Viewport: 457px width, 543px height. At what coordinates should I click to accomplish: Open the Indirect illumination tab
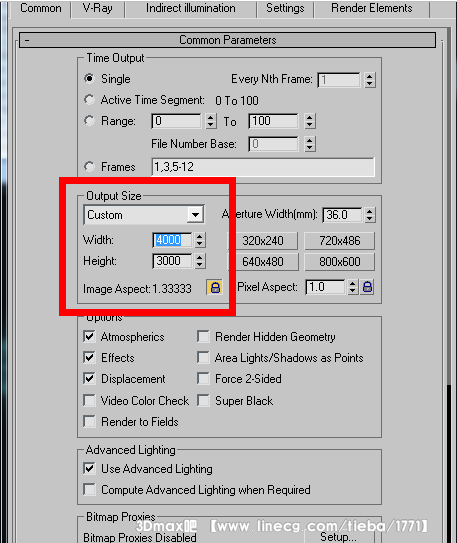(190, 8)
